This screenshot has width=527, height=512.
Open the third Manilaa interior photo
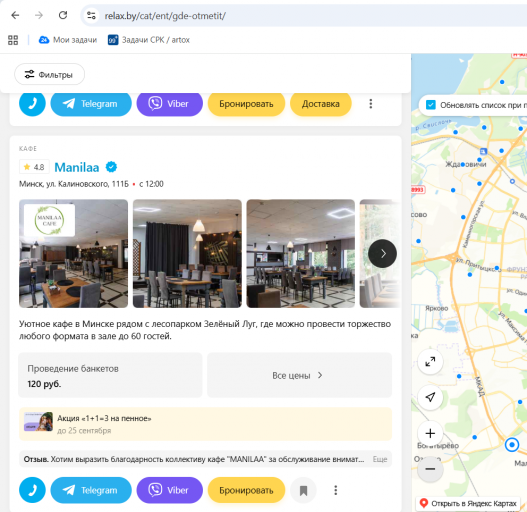pos(301,253)
